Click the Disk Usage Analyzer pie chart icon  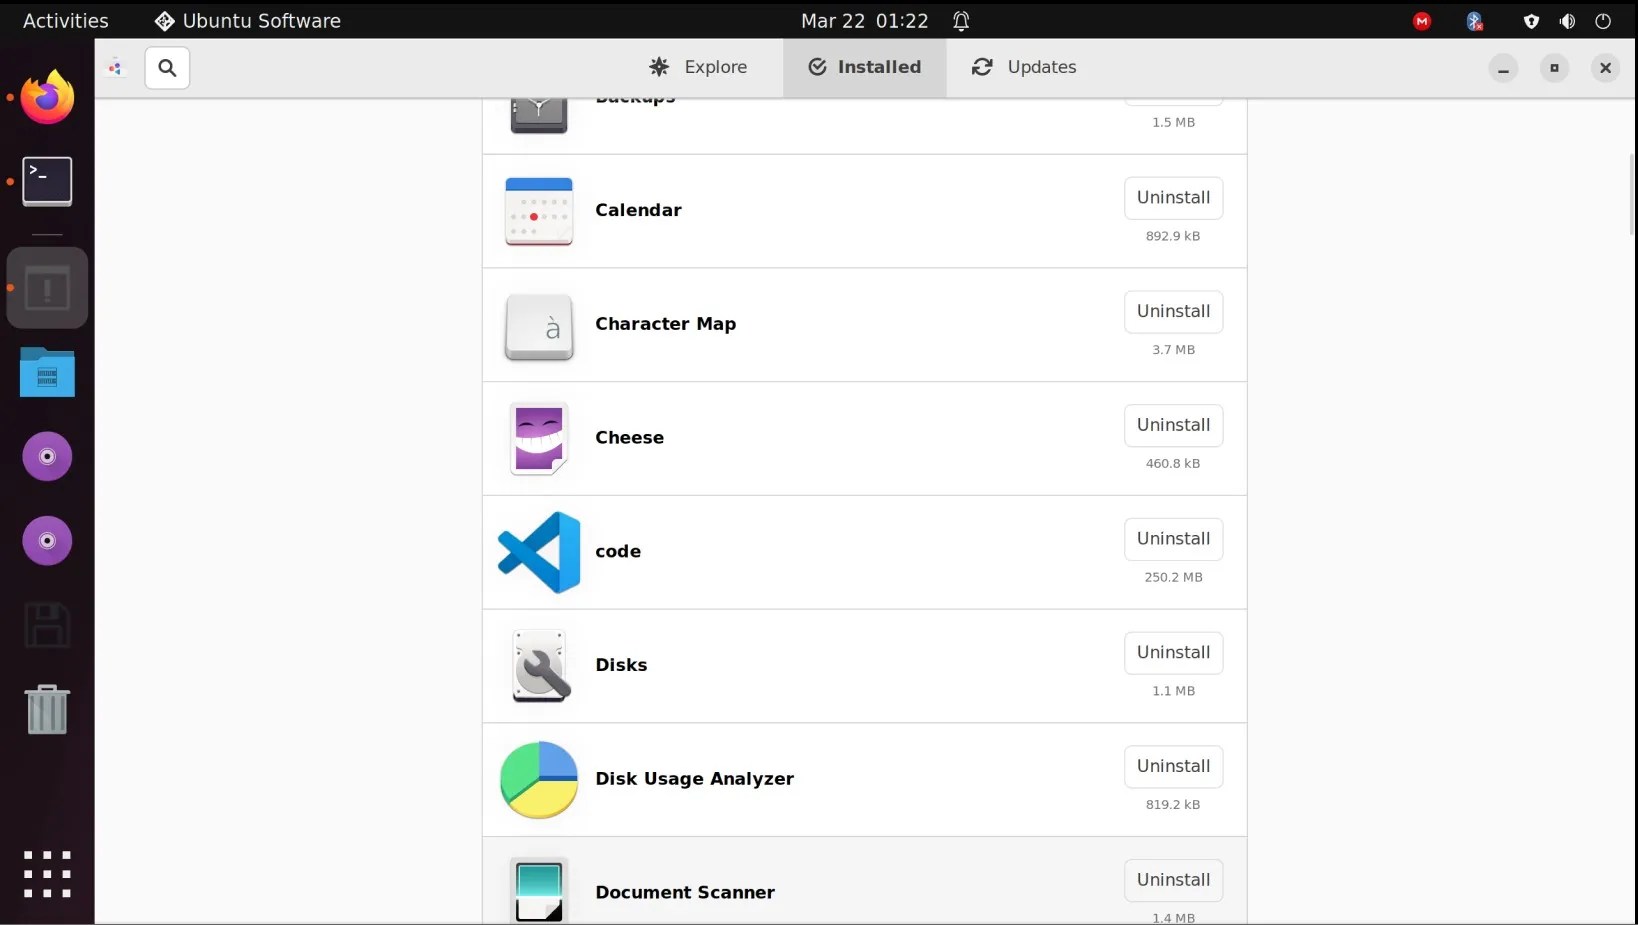pos(539,780)
